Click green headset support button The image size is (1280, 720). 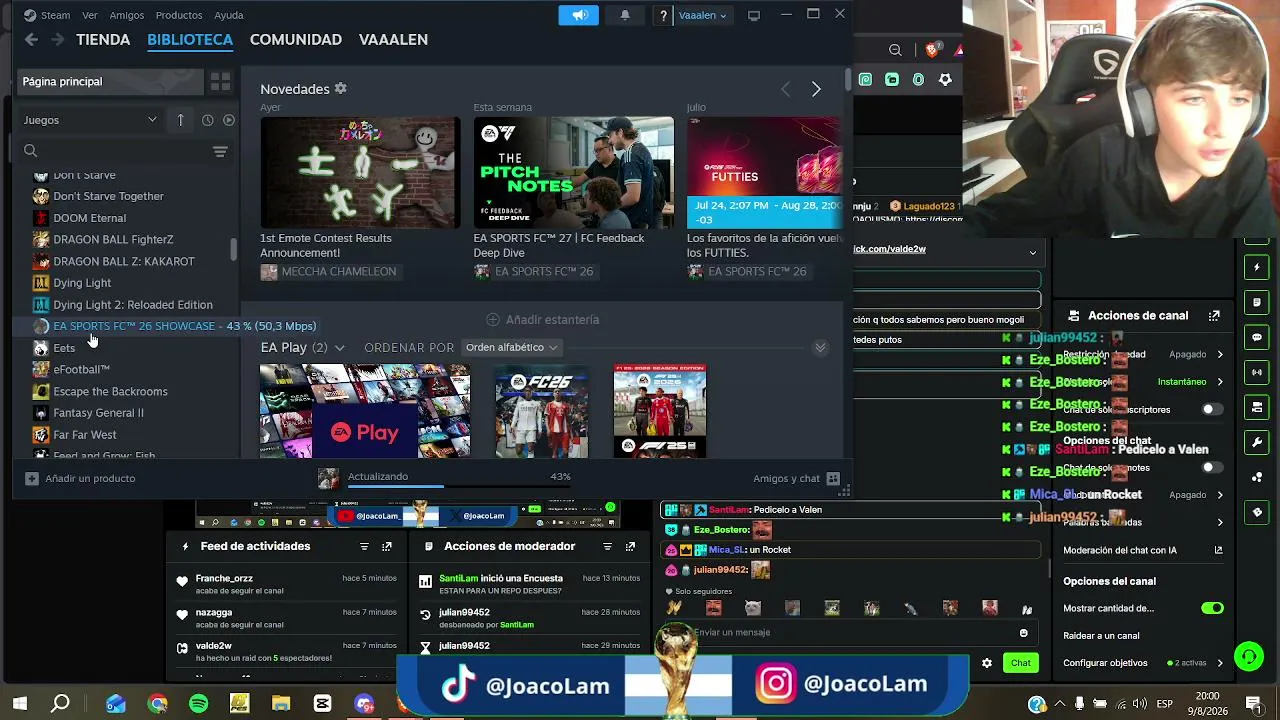click(1249, 657)
